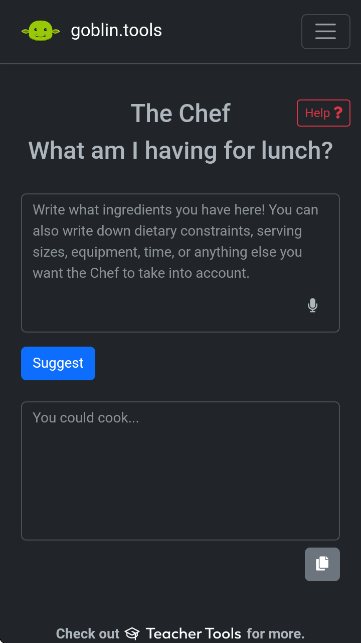Open the Help button
Image resolution: width=361 pixels, height=643 pixels.
tap(324, 113)
